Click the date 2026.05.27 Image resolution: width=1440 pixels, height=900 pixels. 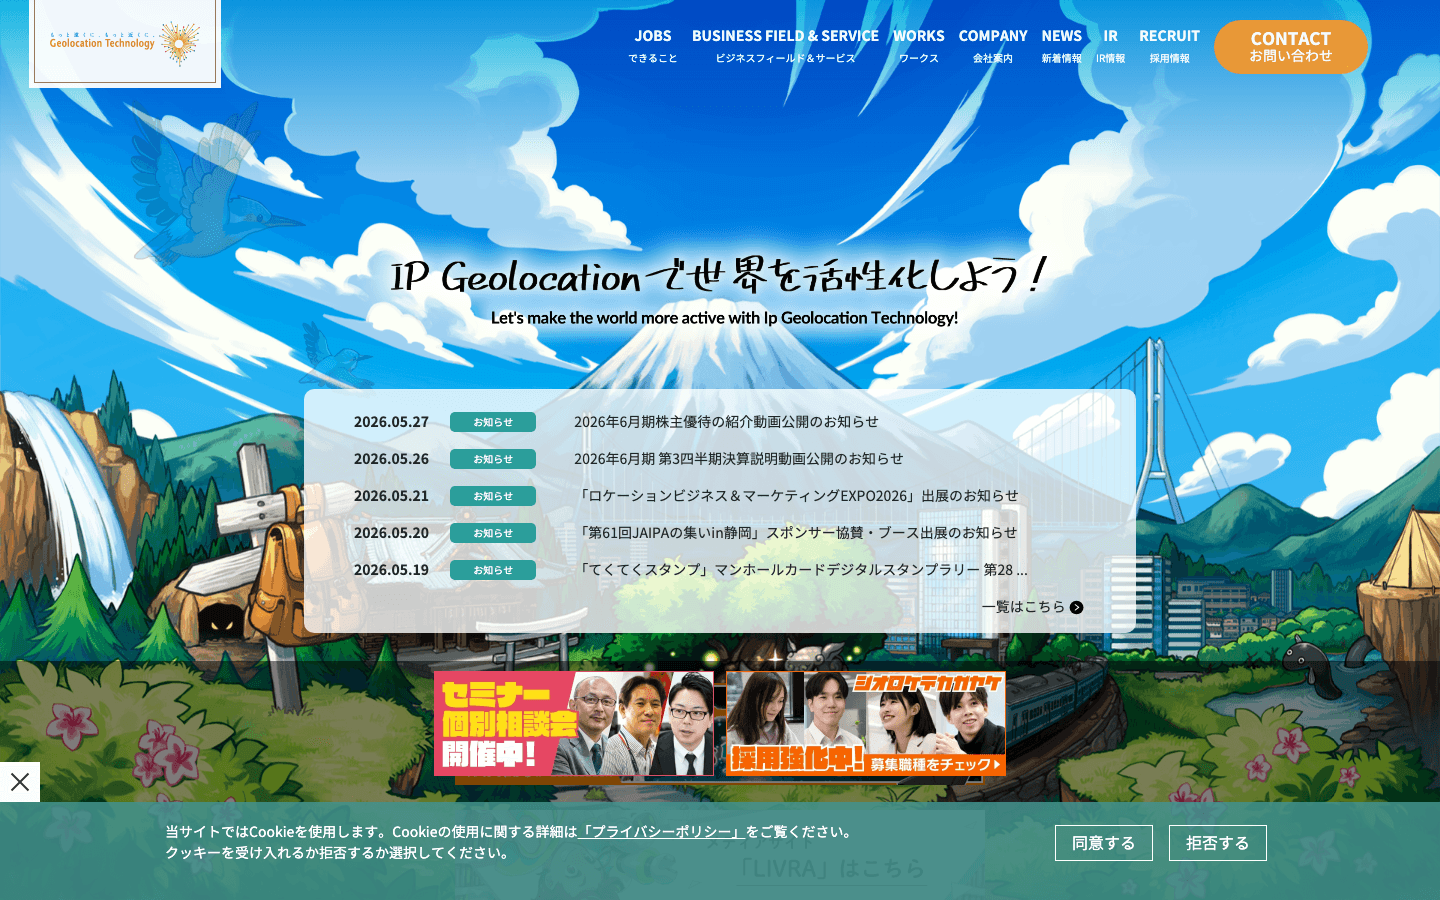pyautogui.click(x=391, y=422)
